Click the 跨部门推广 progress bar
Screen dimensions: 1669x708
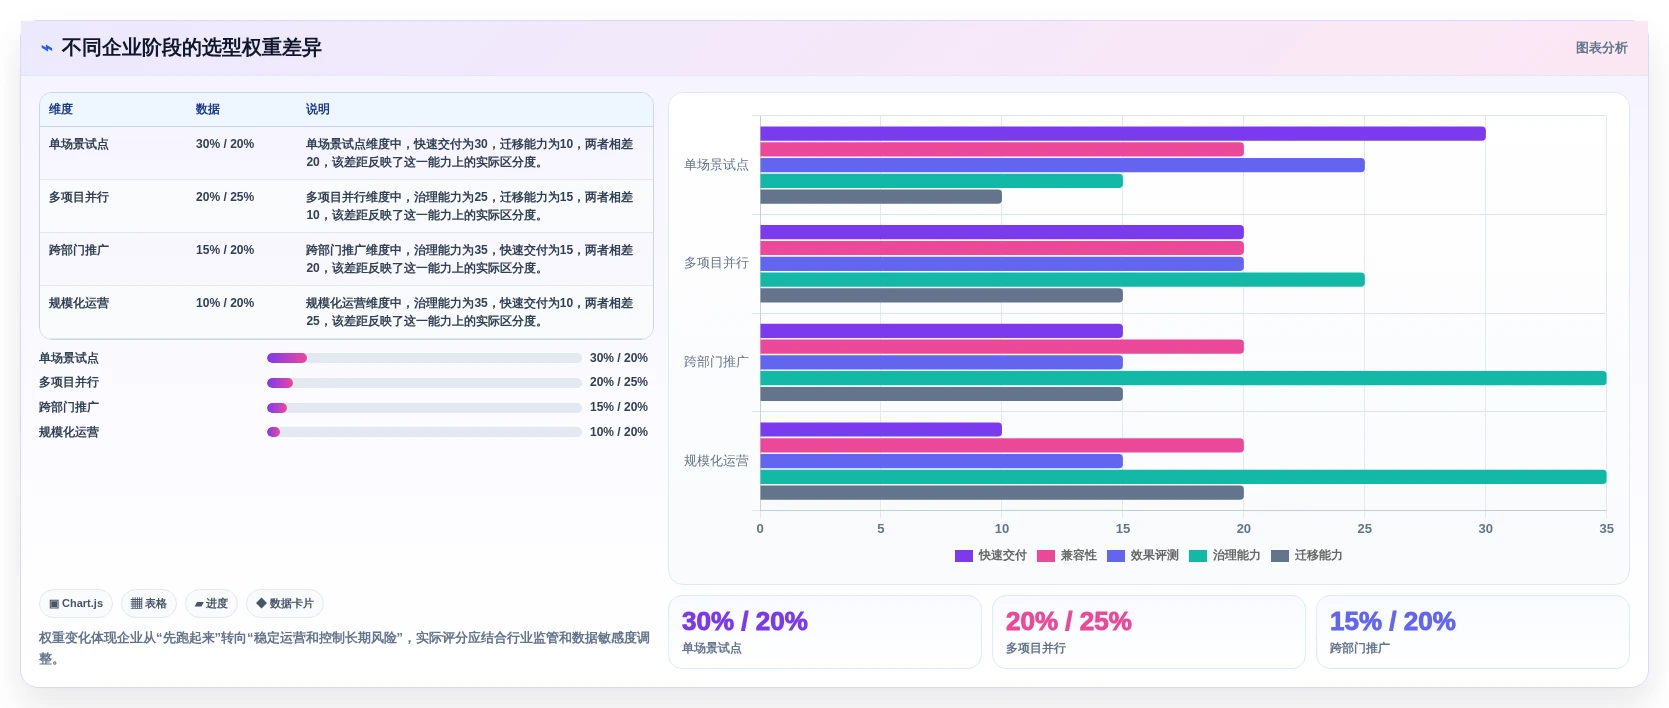point(424,408)
